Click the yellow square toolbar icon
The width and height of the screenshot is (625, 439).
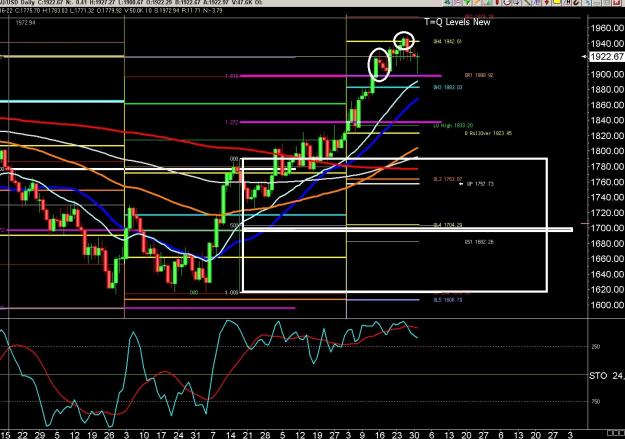[x=556, y=2]
